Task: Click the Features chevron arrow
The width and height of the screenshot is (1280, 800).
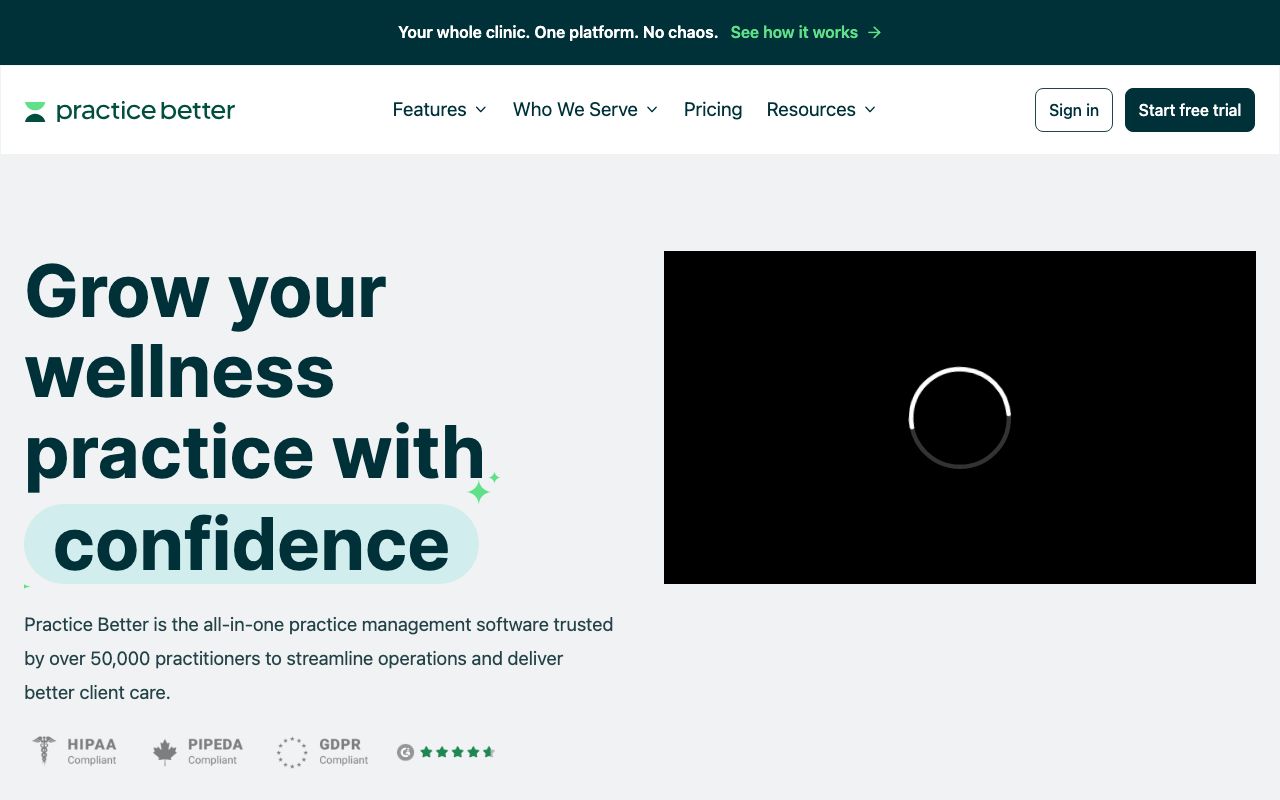Action: (482, 111)
